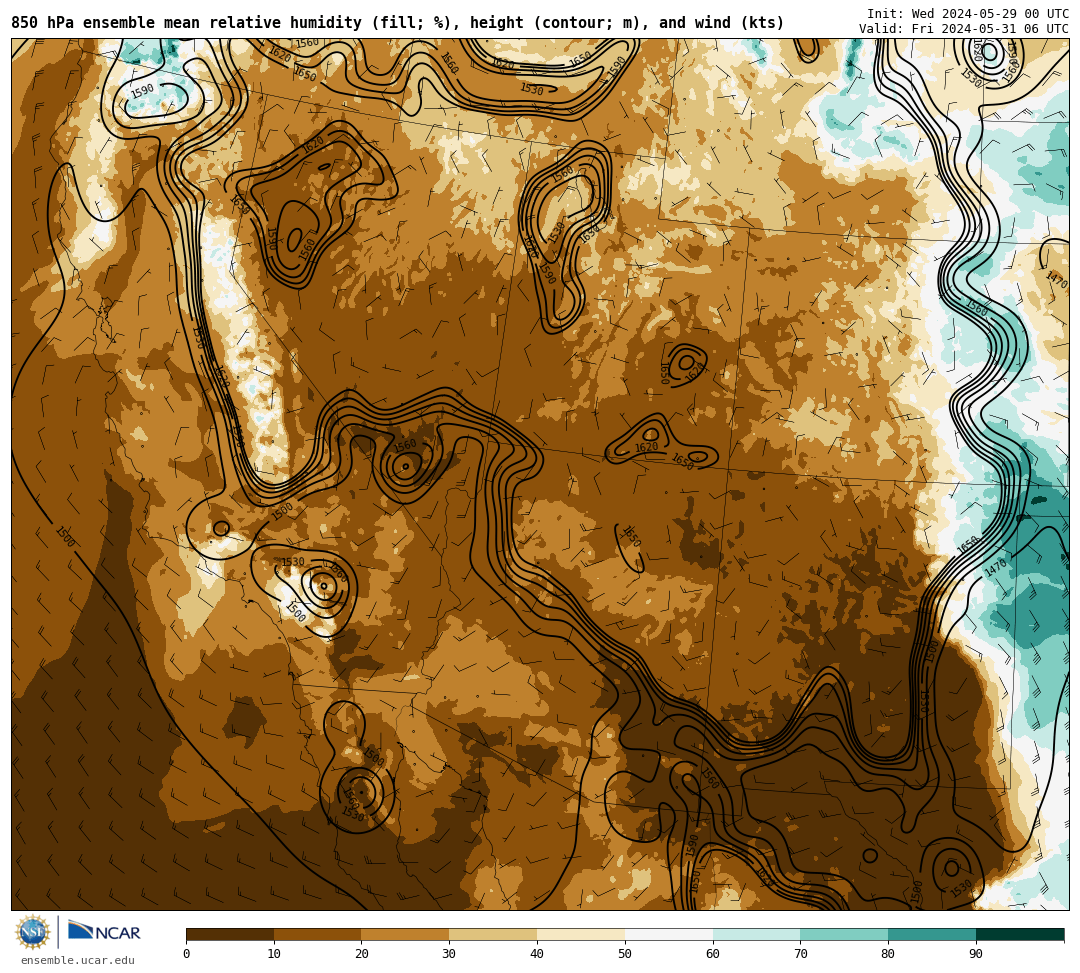The height and width of the screenshot is (973, 1080).
Task: Click the colorbar tick label 40
Action: coord(537,954)
